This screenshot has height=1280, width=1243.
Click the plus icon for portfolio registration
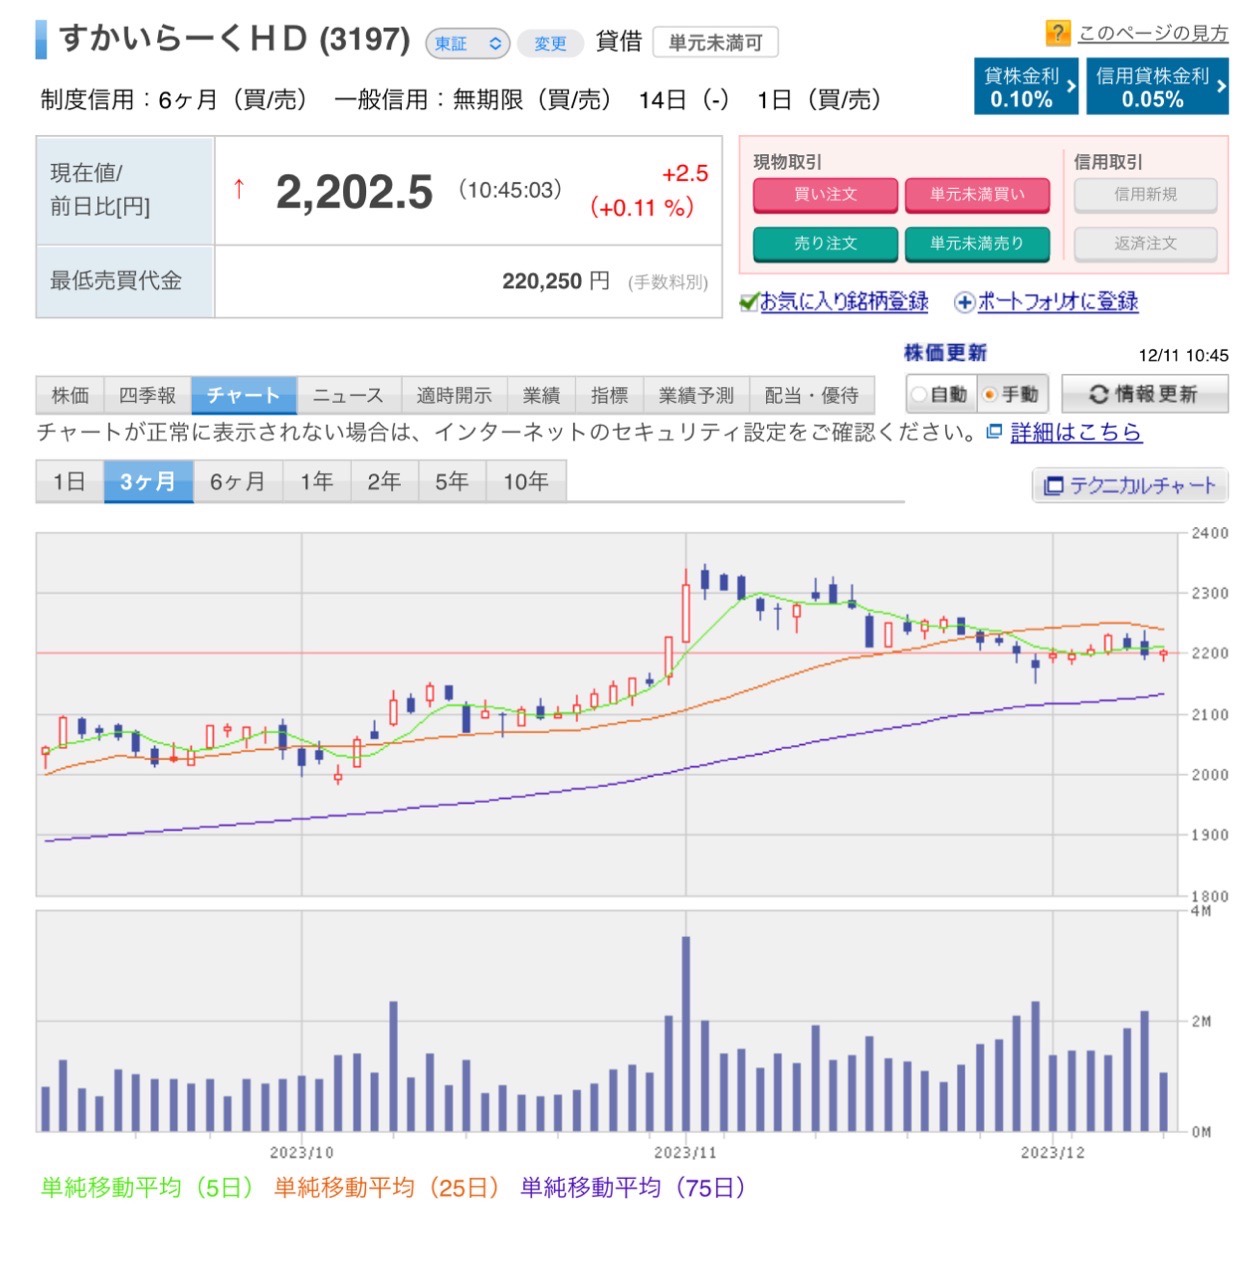[964, 302]
